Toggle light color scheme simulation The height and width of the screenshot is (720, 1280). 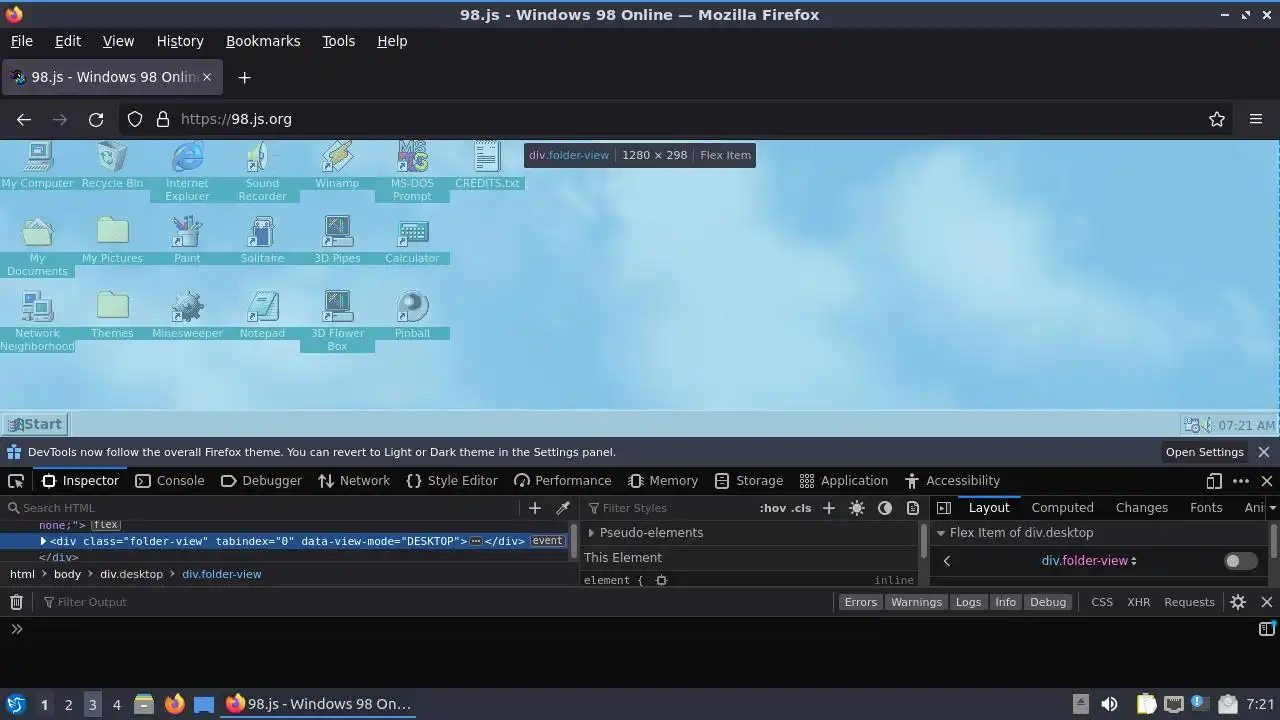click(x=857, y=508)
